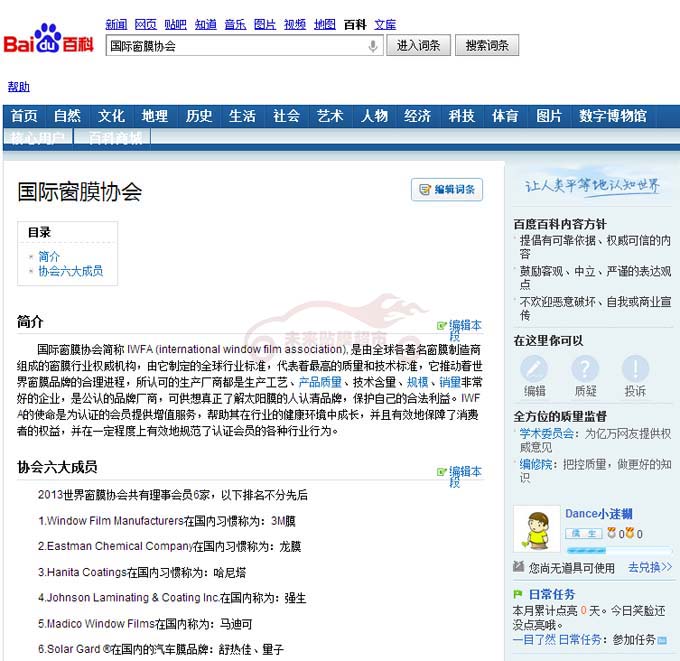Image resolution: width=680 pixels, height=661 pixels.
Task: Open the 销量 article link
Action: click(450, 382)
